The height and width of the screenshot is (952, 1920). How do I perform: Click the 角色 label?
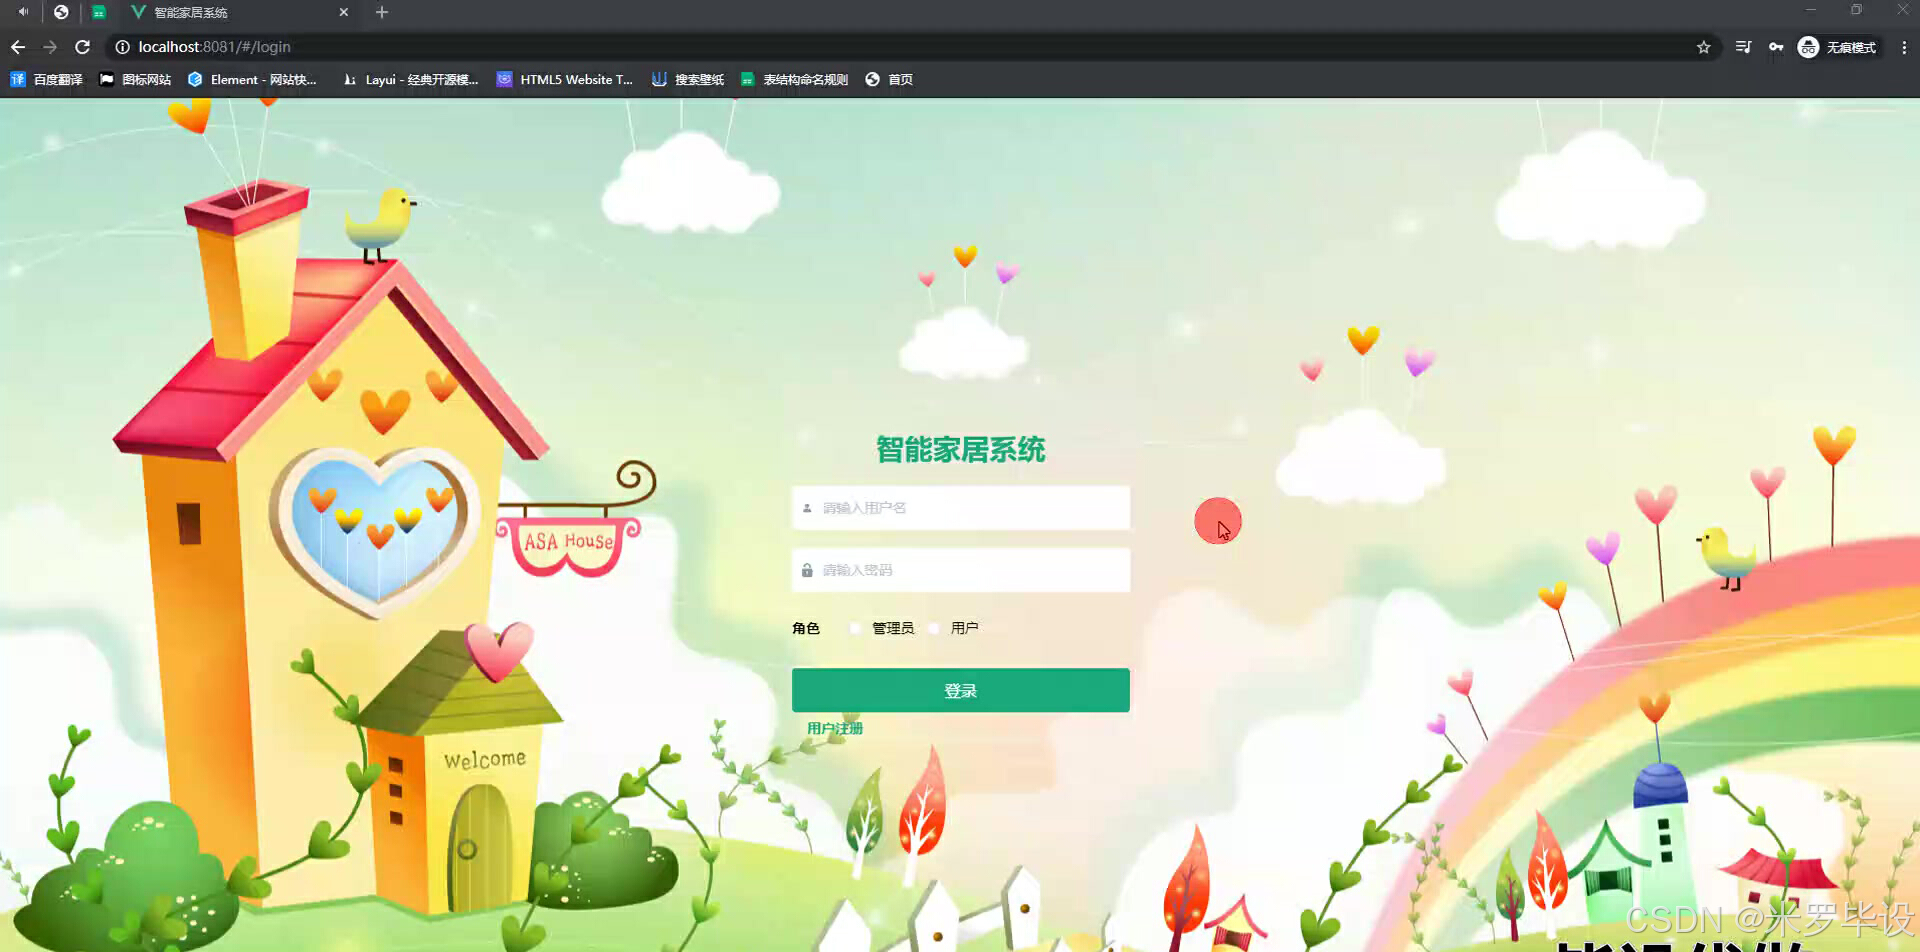[806, 628]
